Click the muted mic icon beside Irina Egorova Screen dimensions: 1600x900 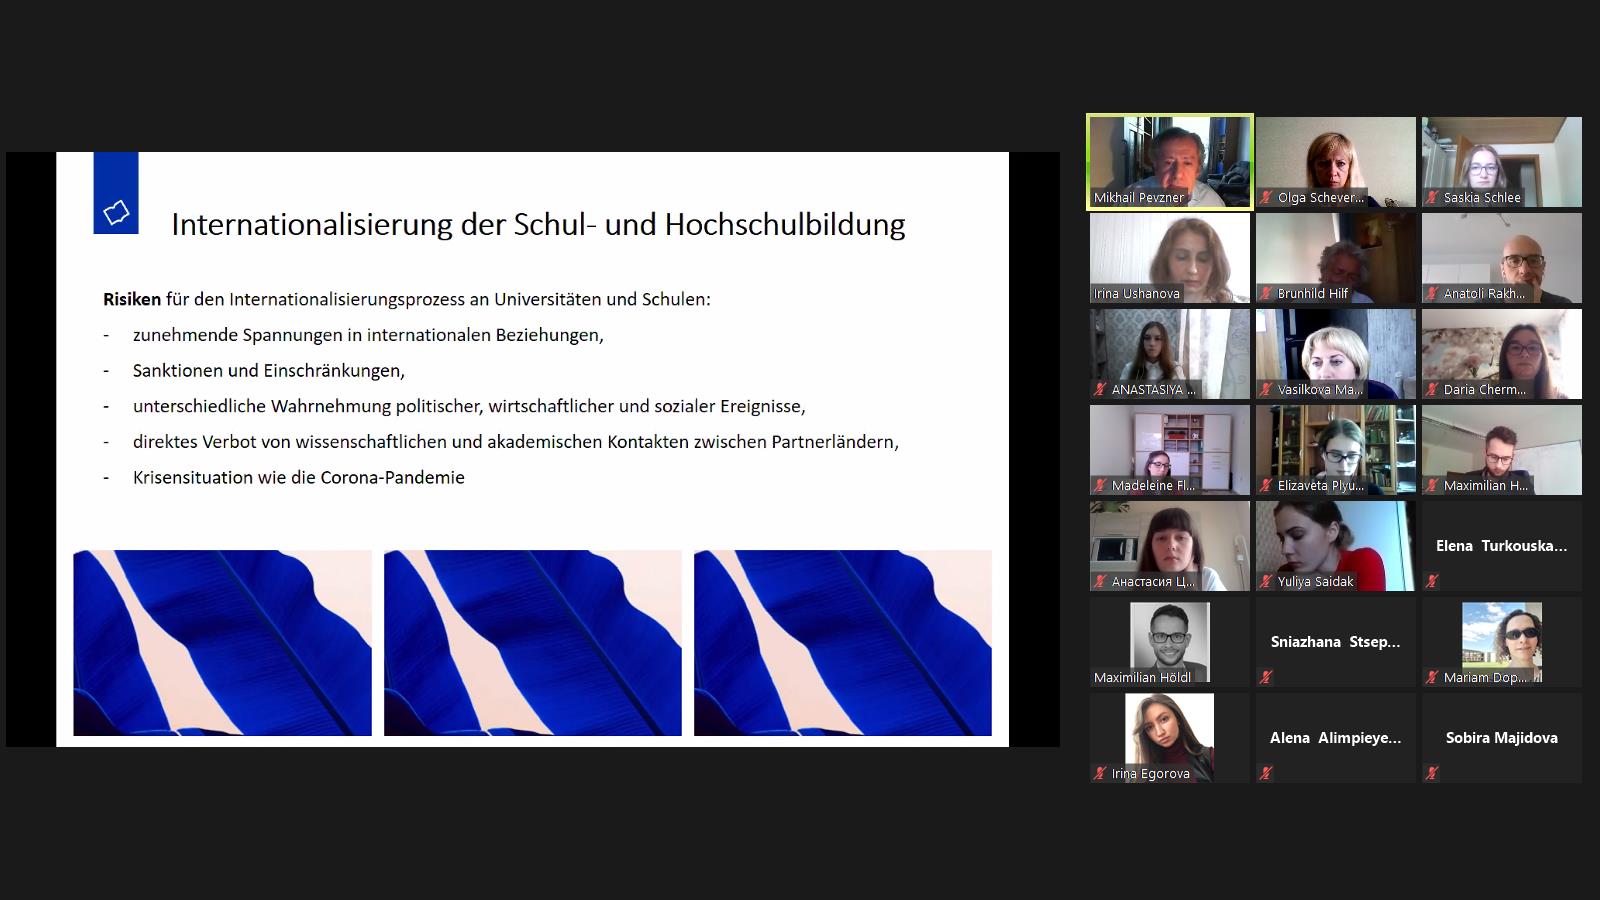(x=1100, y=773)
